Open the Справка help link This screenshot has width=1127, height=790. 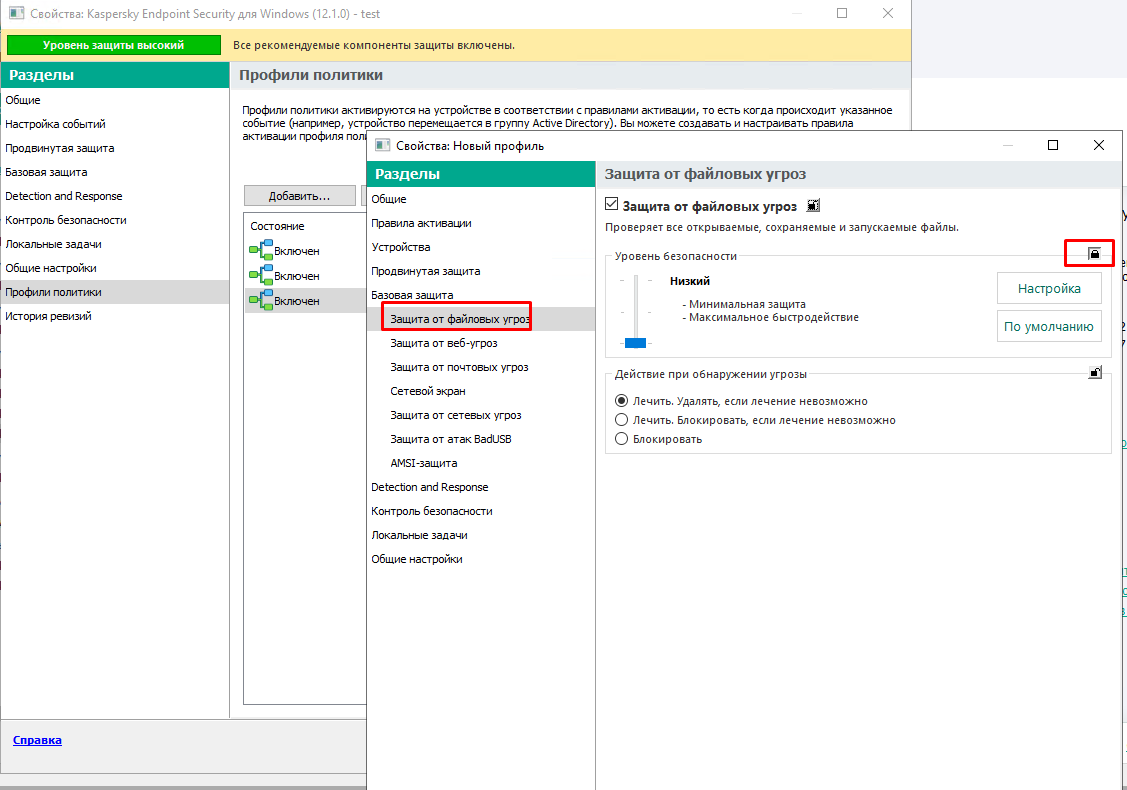pyautogui.click(x=37, y=740)
